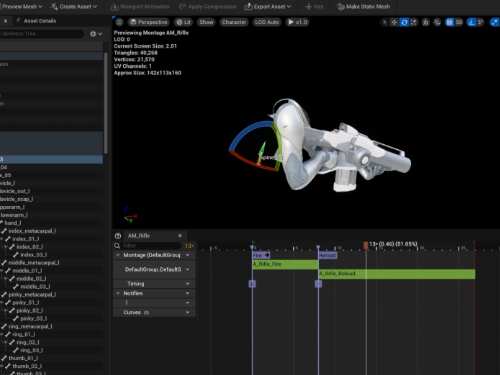Click the Make Static Mesh button
This screenshot has height=375, width=500.
(363, 6)
